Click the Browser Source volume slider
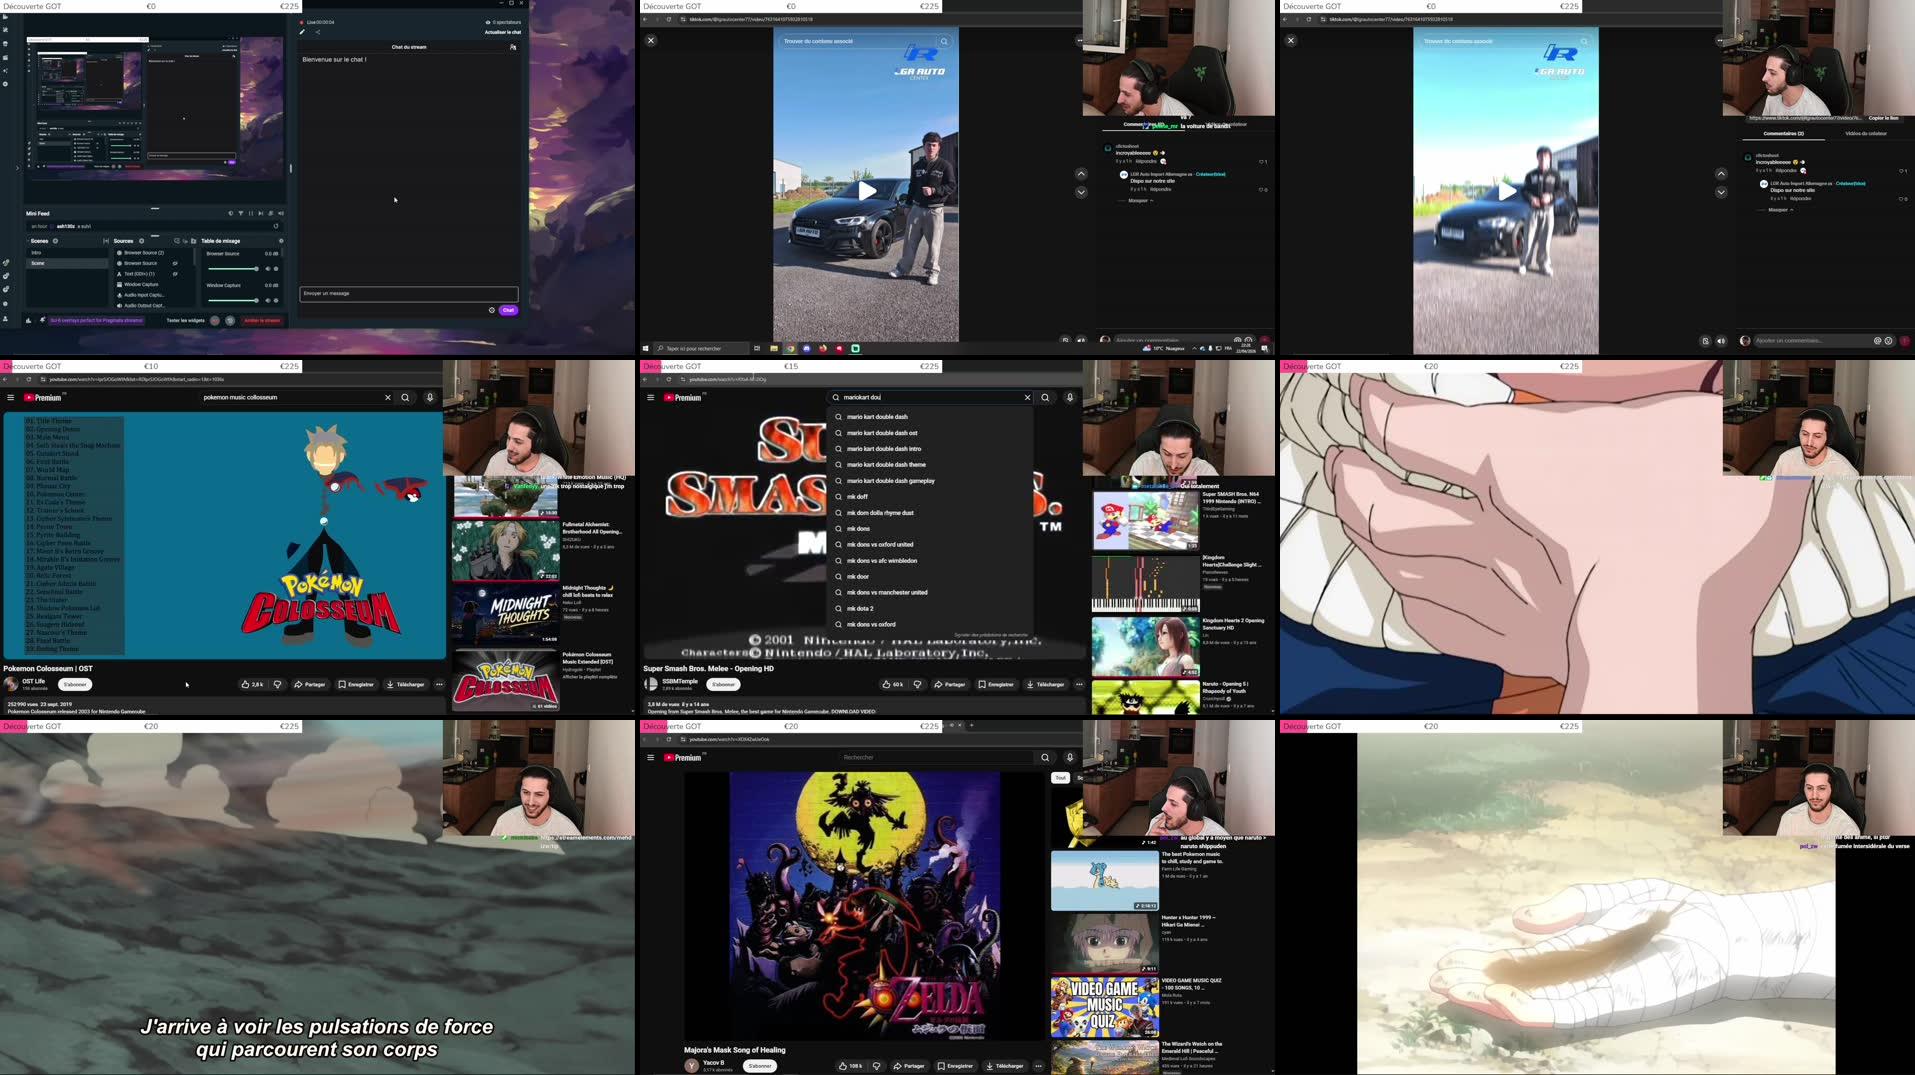The image size is (1915, 1075). (x=232, y=269)
